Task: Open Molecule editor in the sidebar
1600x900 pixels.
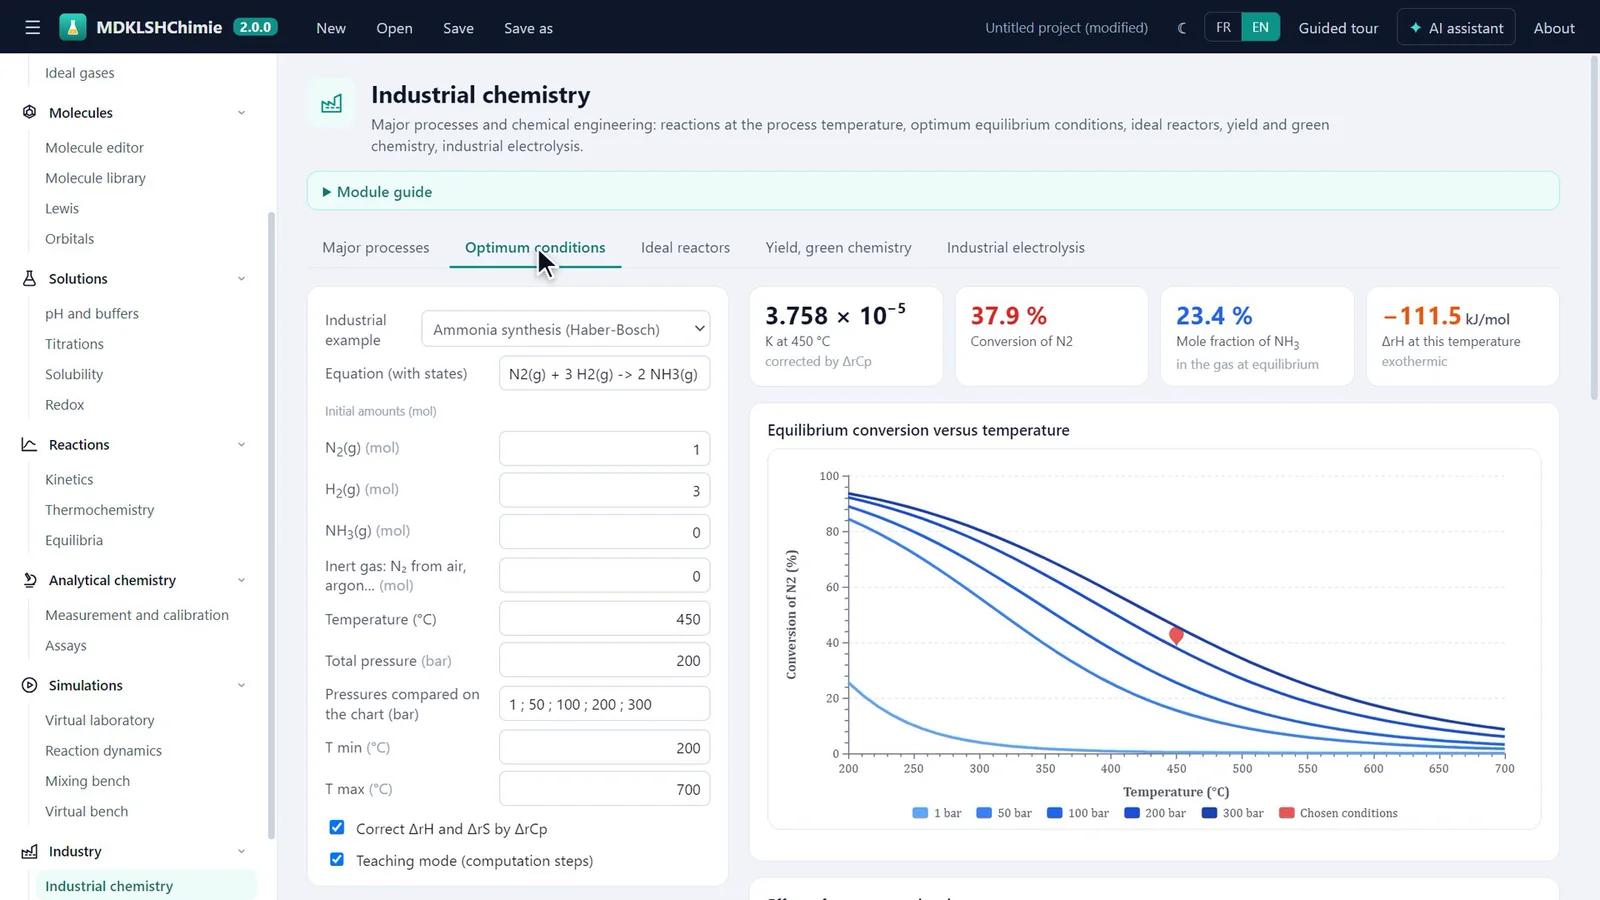Action: 94,147
